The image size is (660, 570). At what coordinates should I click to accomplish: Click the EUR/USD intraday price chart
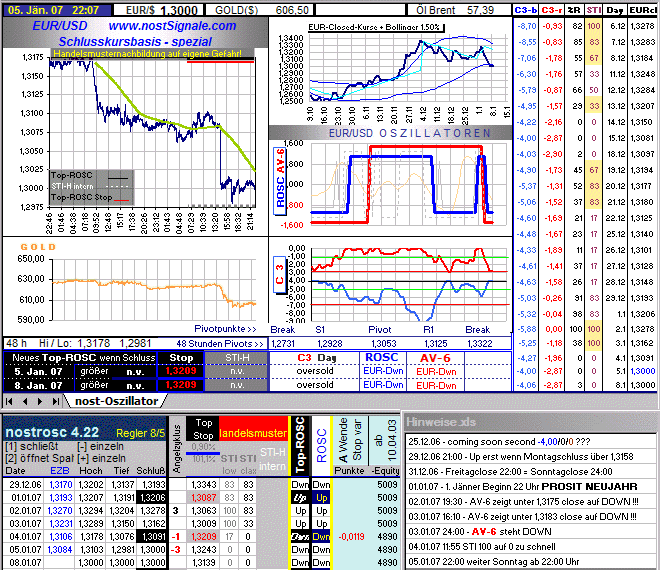click(152, 133)
